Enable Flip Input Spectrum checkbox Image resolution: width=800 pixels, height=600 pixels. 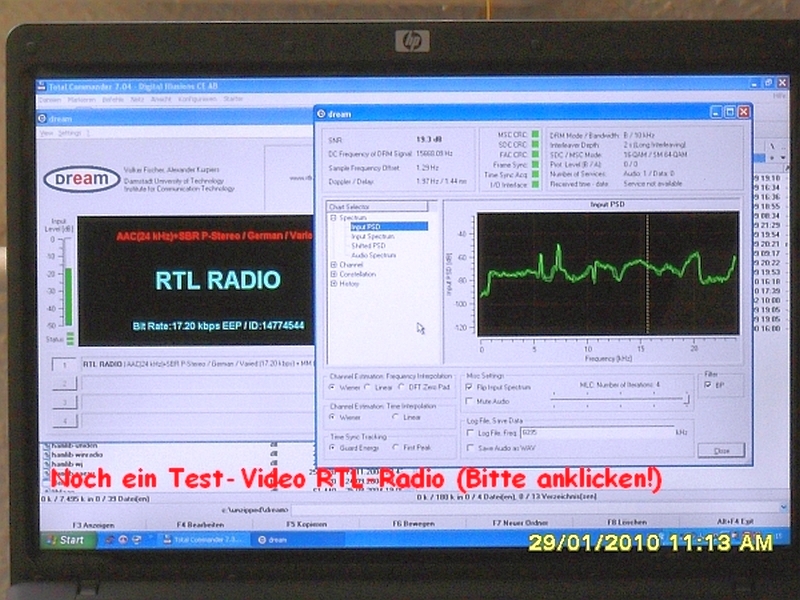tap(469, 387)
